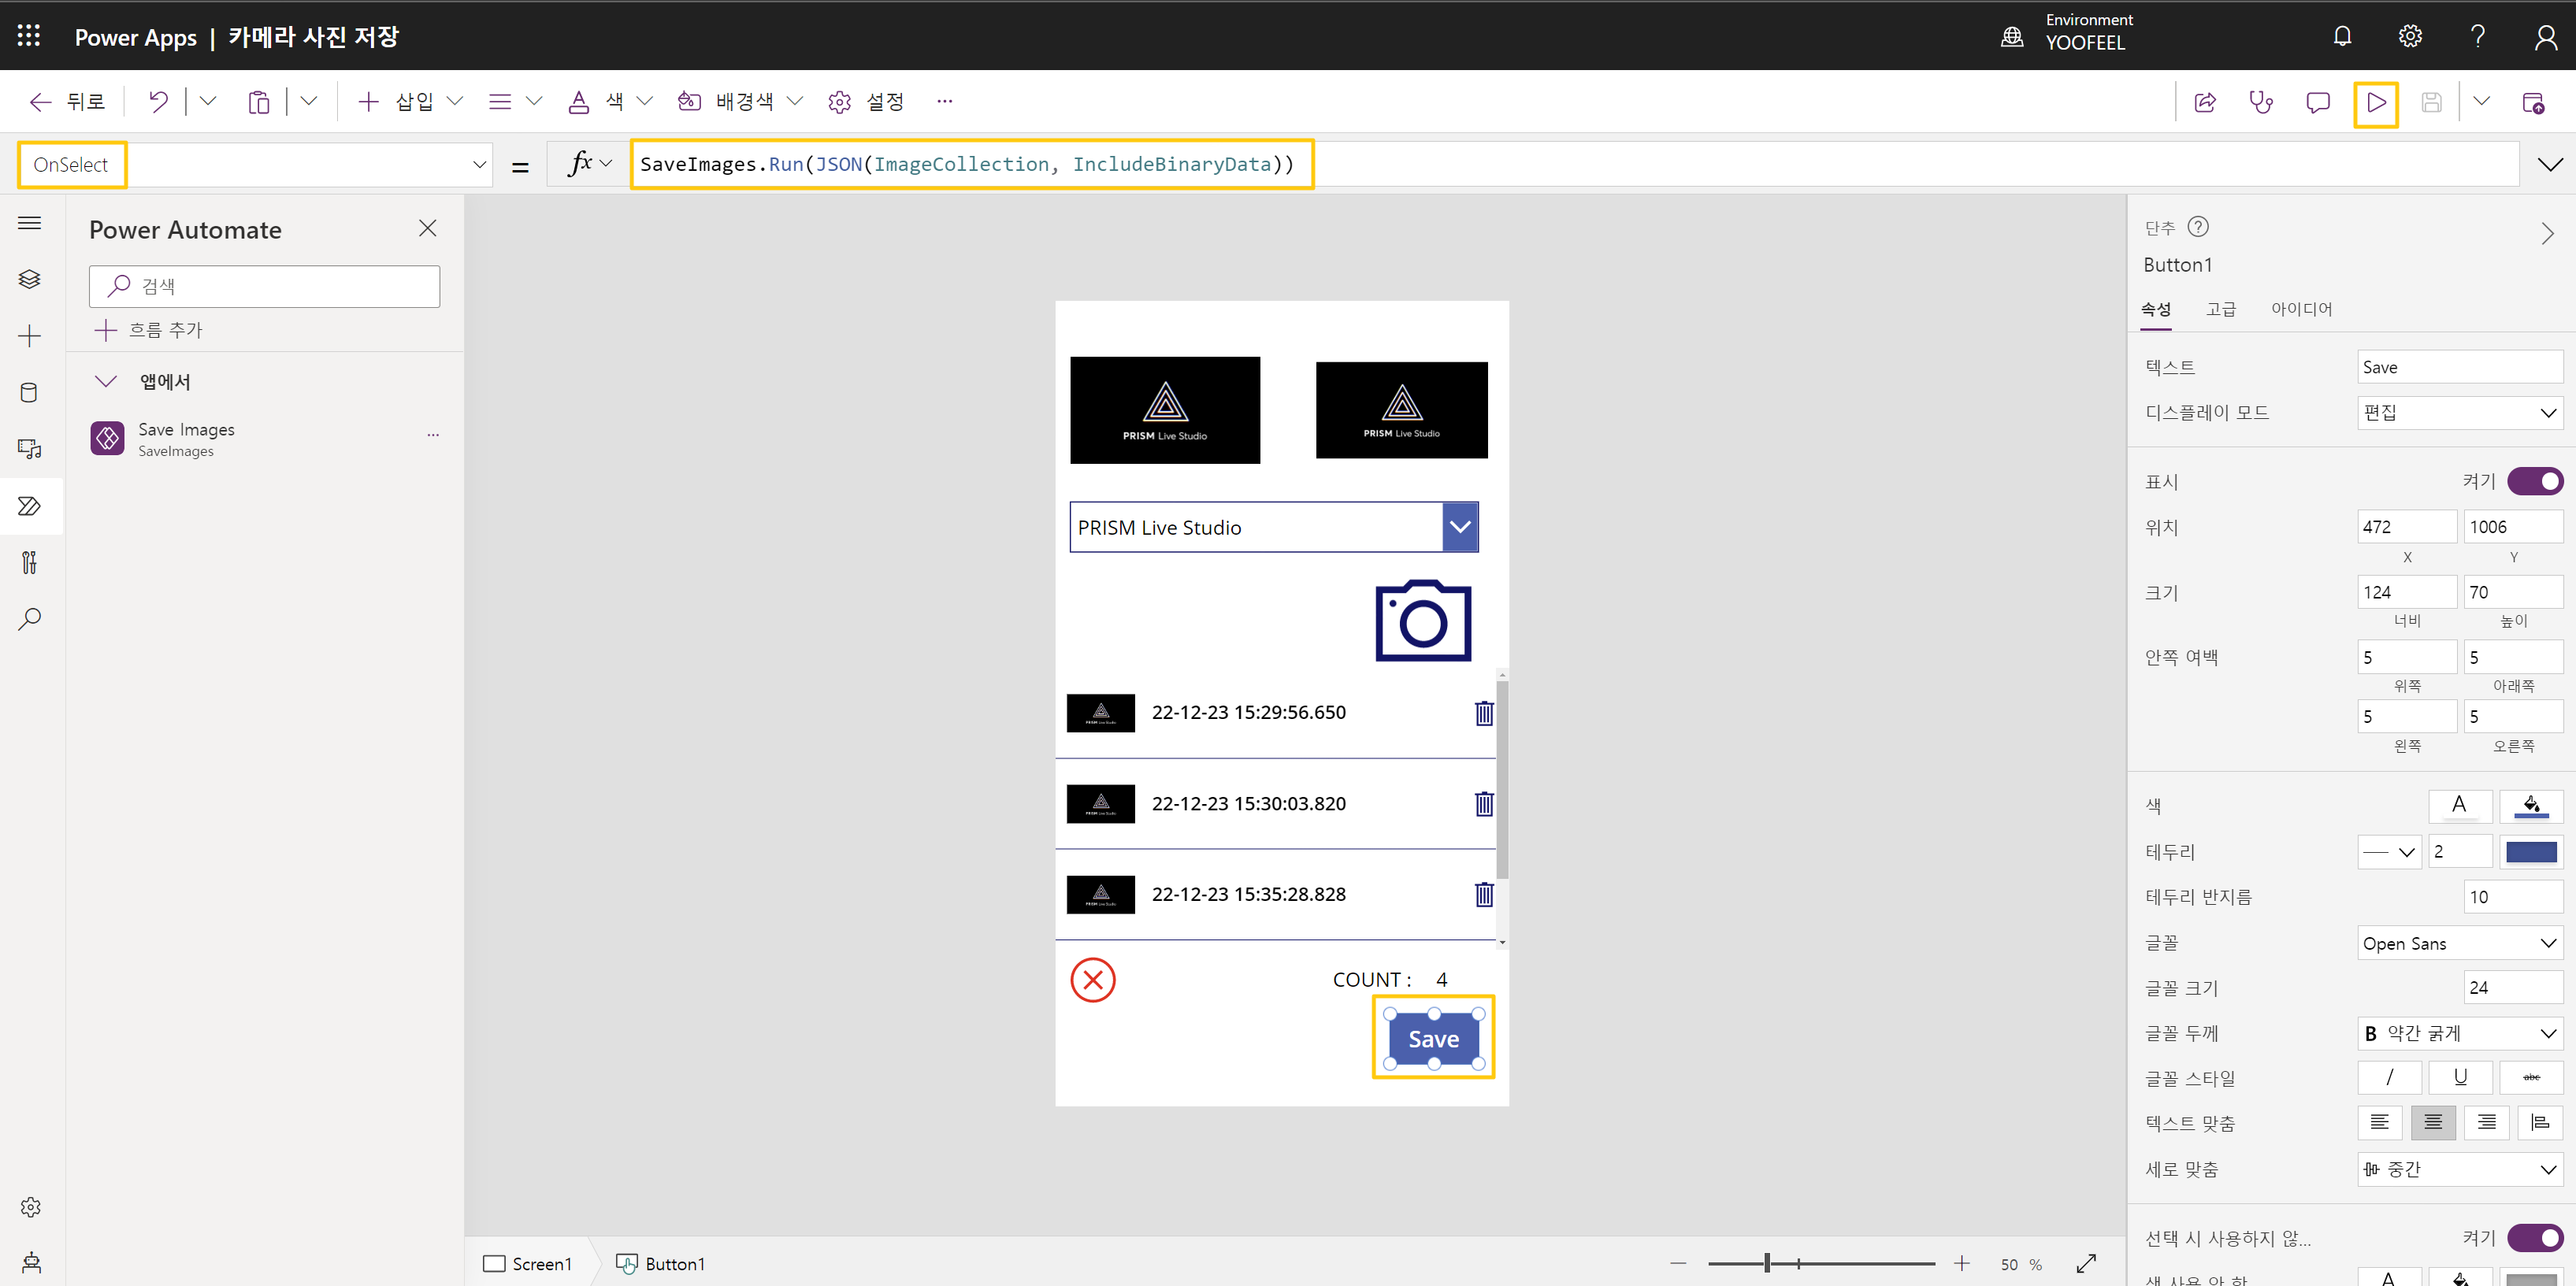The width and height of the screenshot is (2576, 1286).
Task: Open Comments speech bubble icon
Action: [2317, 102]
